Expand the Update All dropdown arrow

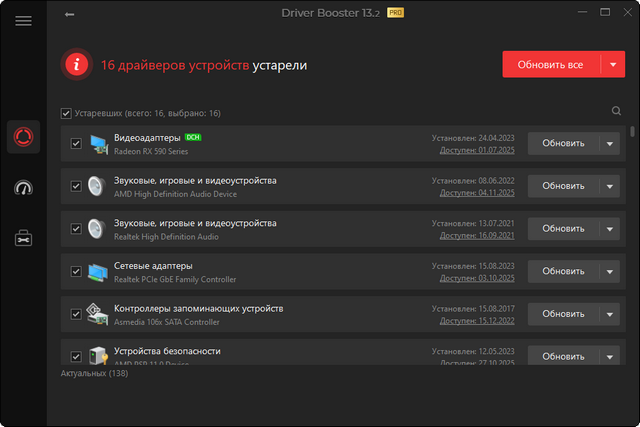(613, 64)
